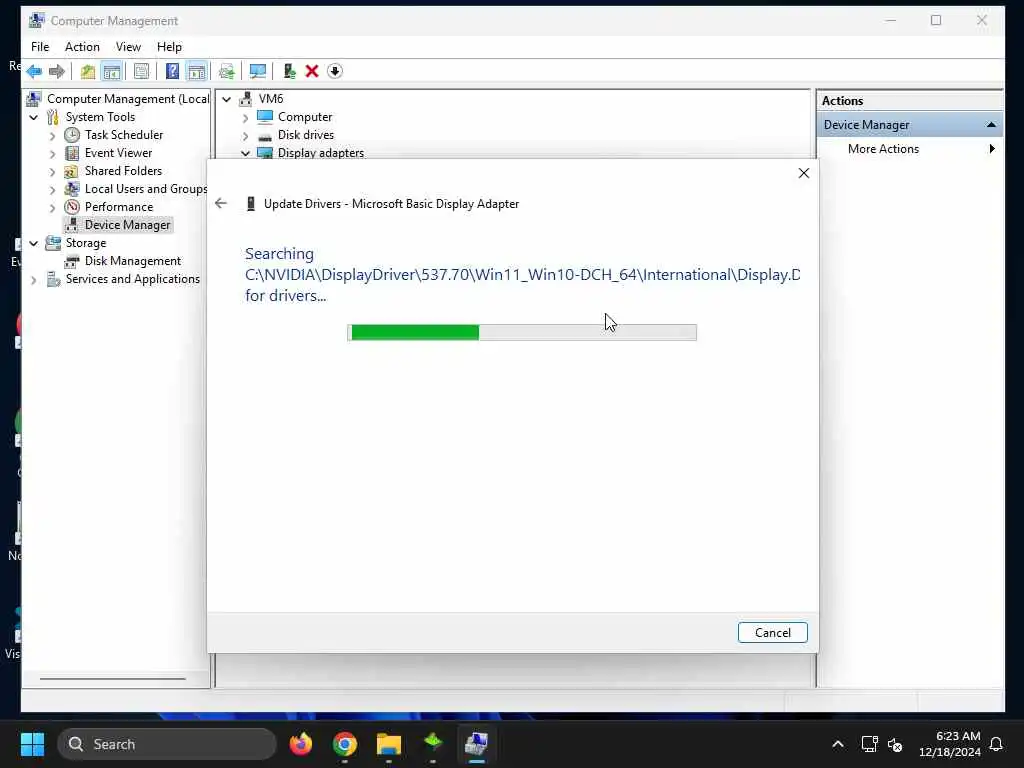Click the Scan for hardware changes monitor icon
The height and width of the screenshot is (768, 1024).
pyautogui.click(x=257, y=71)
